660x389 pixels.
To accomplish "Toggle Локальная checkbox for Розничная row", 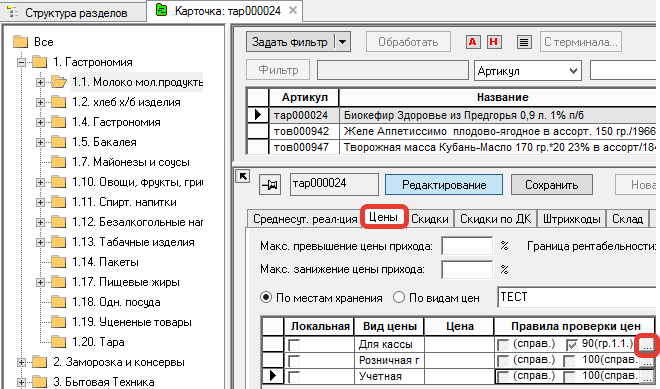I will (294, 361).
